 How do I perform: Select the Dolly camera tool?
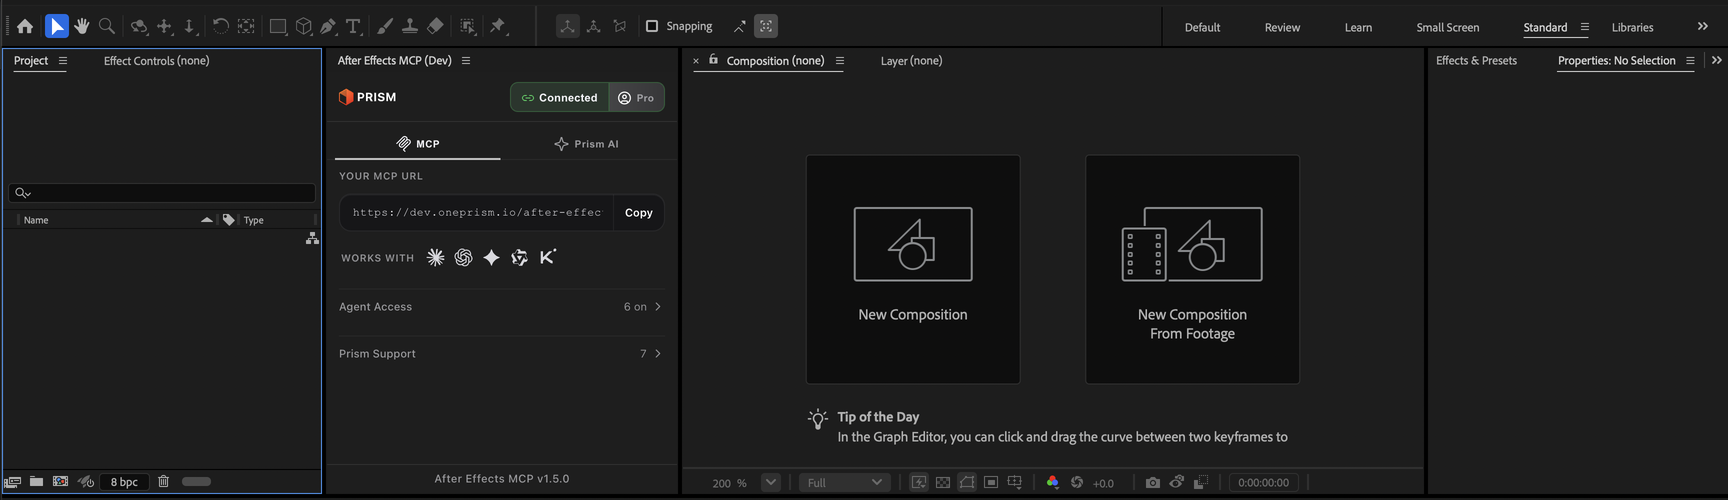click(x=190, y=27)
